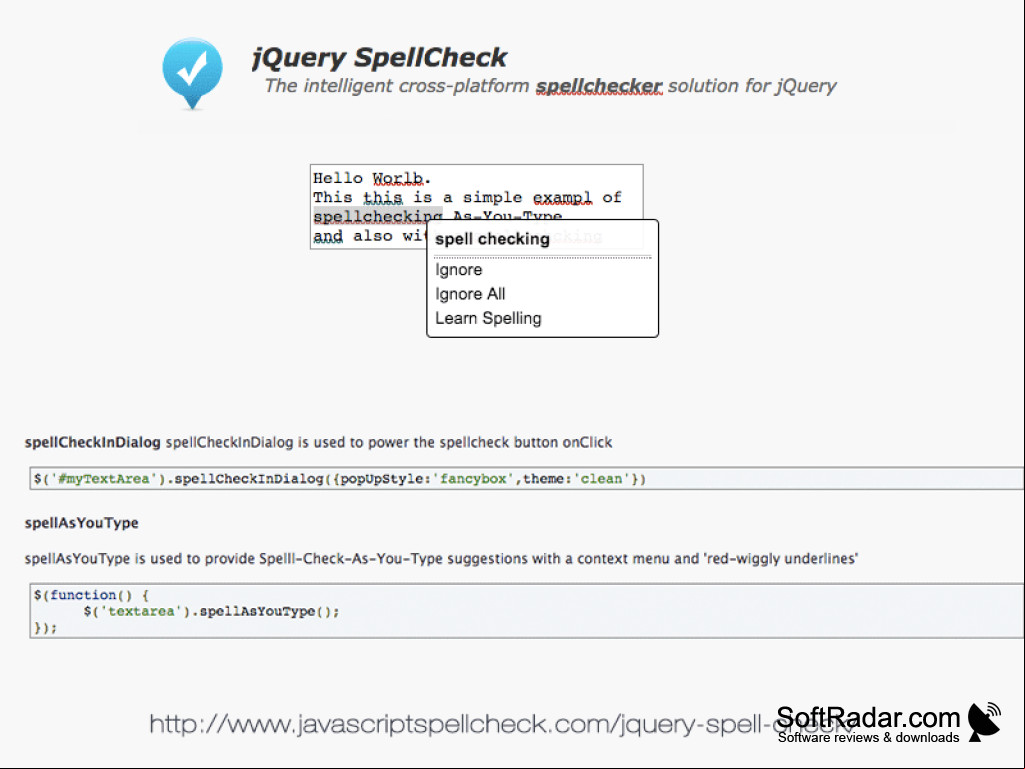The width and height of the screenshot is (1025, 769).
Task: Select Ignore in the context menu
Action: tap(459, 269)
